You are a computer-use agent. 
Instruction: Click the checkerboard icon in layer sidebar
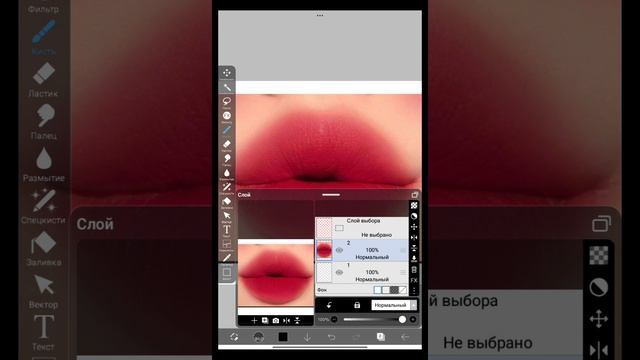point(414,205)
